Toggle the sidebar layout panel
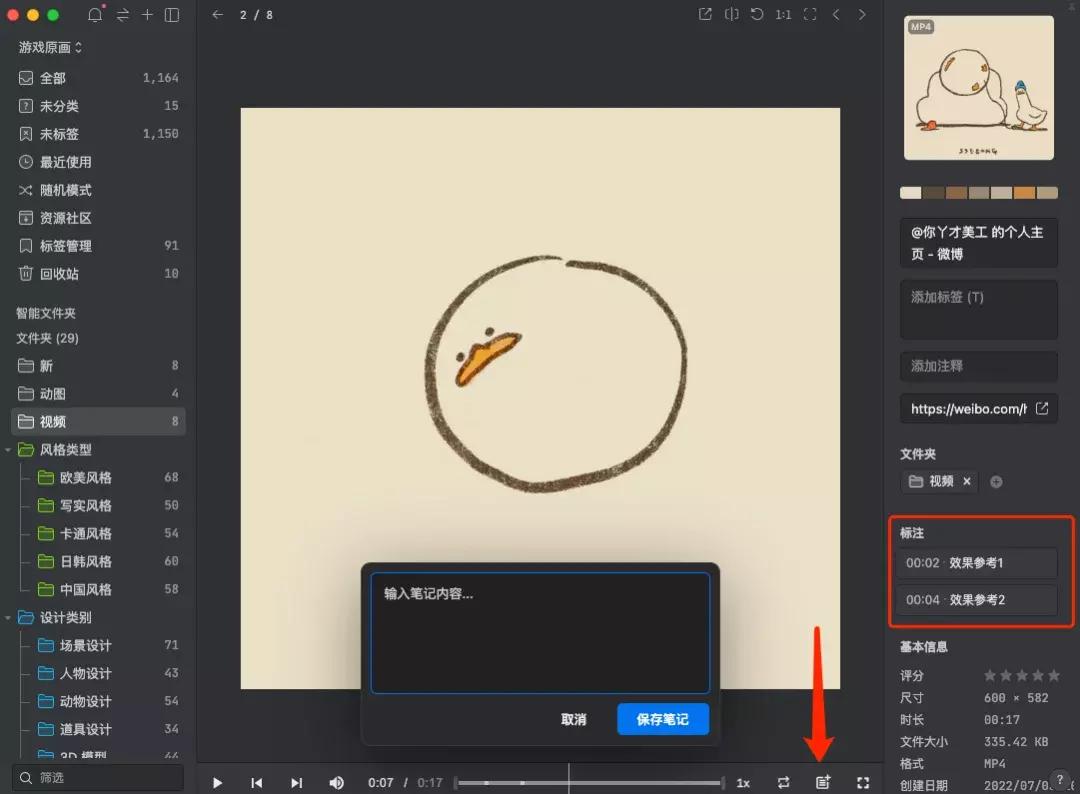 tap(170, 15)
